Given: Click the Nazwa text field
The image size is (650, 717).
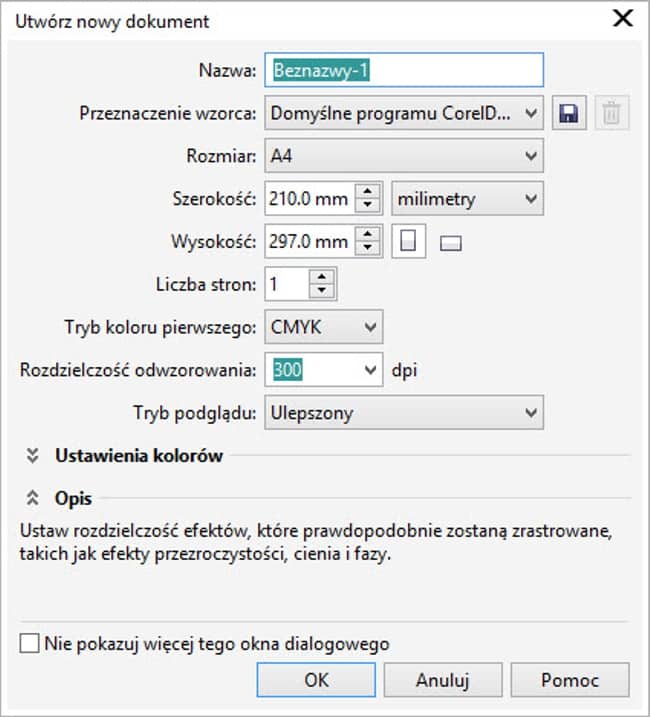Looking at the screenshot, I should pyautogui.click(x=404, y=71).
